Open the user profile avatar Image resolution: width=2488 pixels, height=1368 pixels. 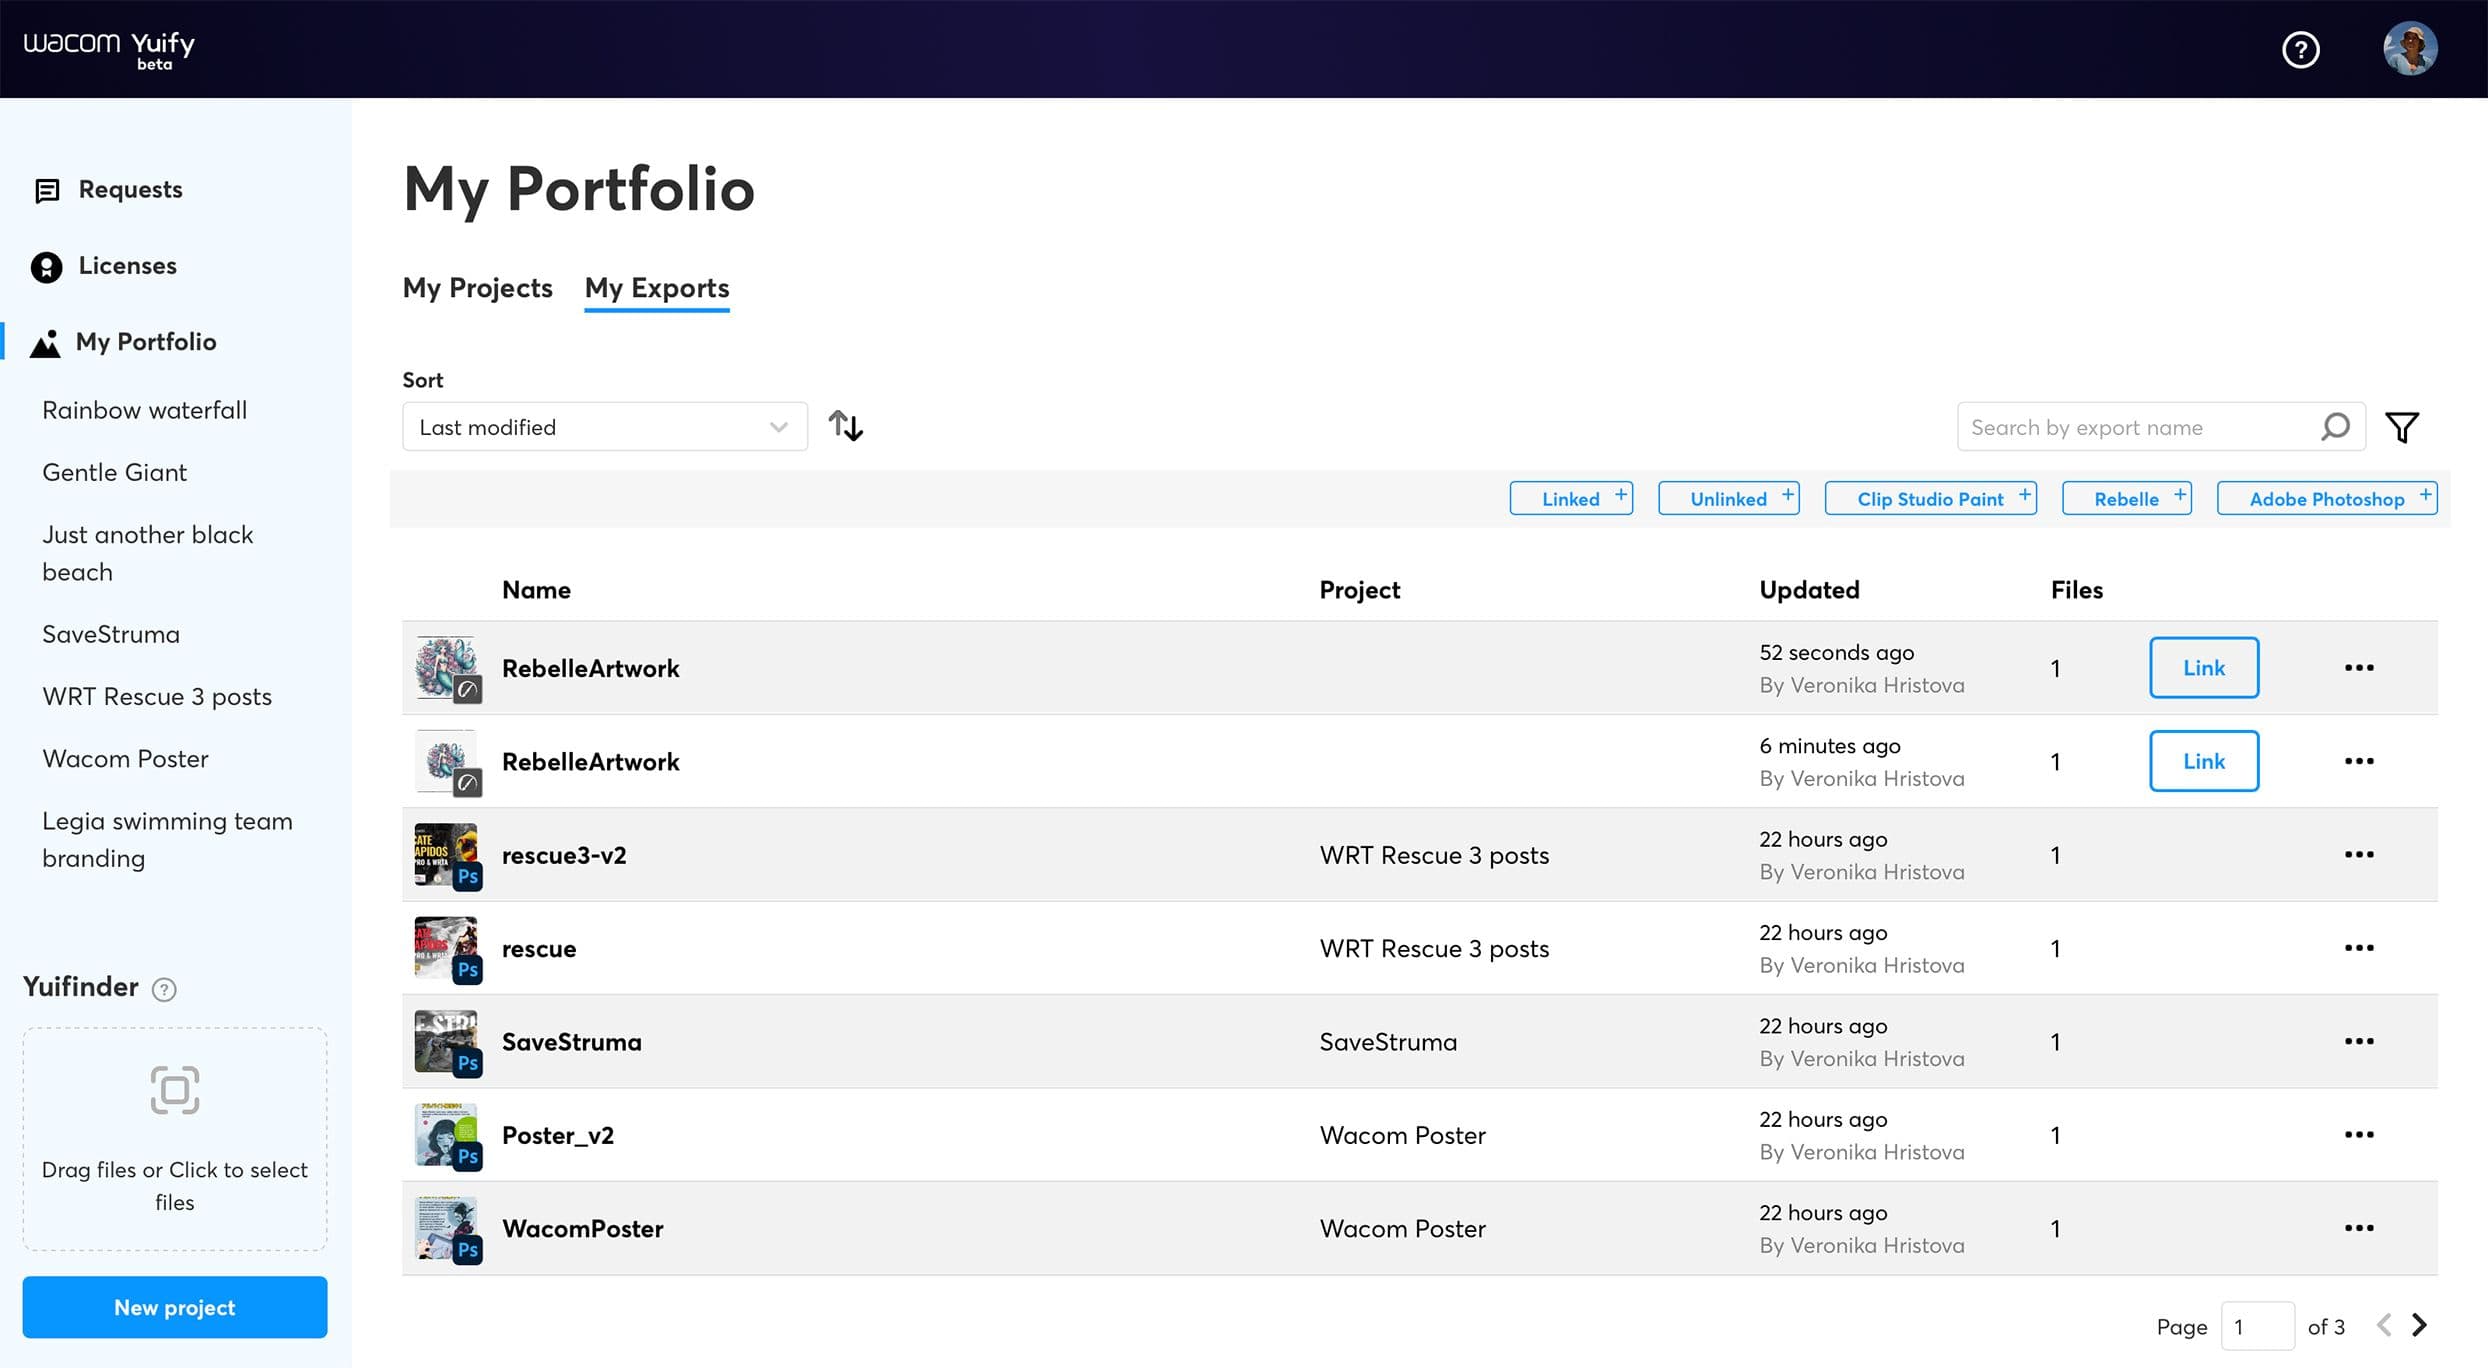pyautogui.click(x=2410, y=49)
